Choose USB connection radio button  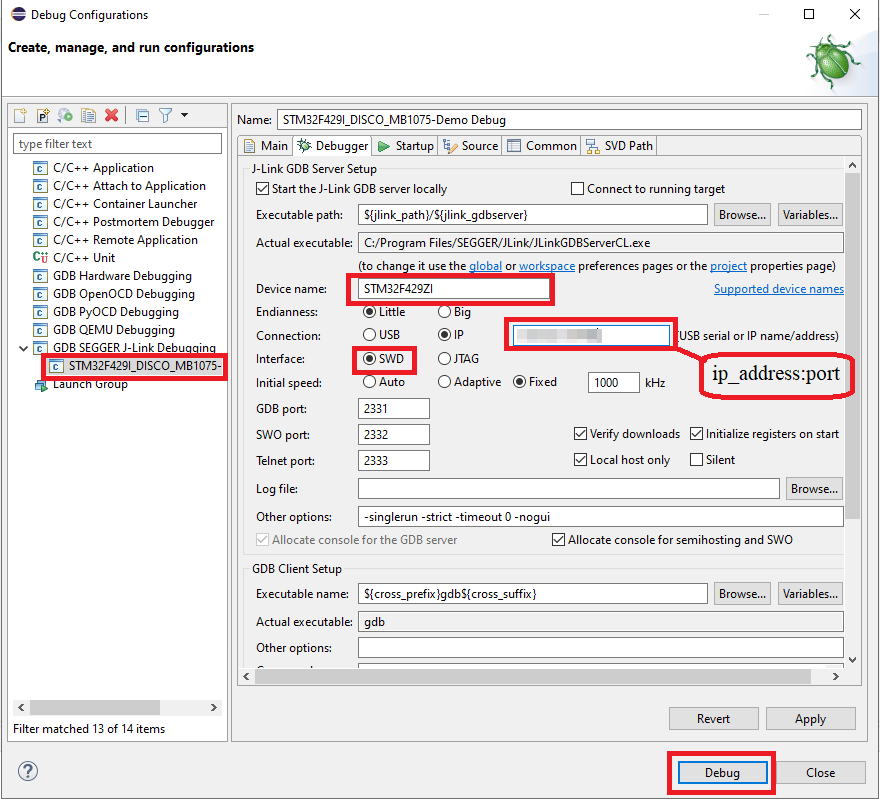[x=370, y=335]
